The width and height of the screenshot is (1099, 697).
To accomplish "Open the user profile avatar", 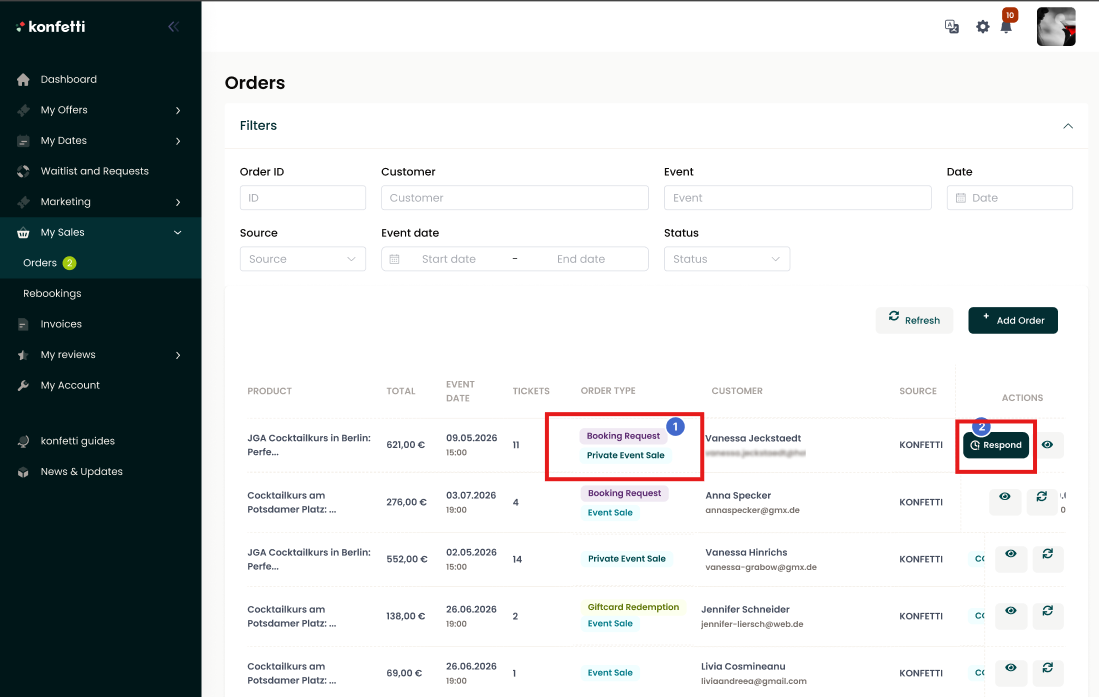I will point(1056,27).
